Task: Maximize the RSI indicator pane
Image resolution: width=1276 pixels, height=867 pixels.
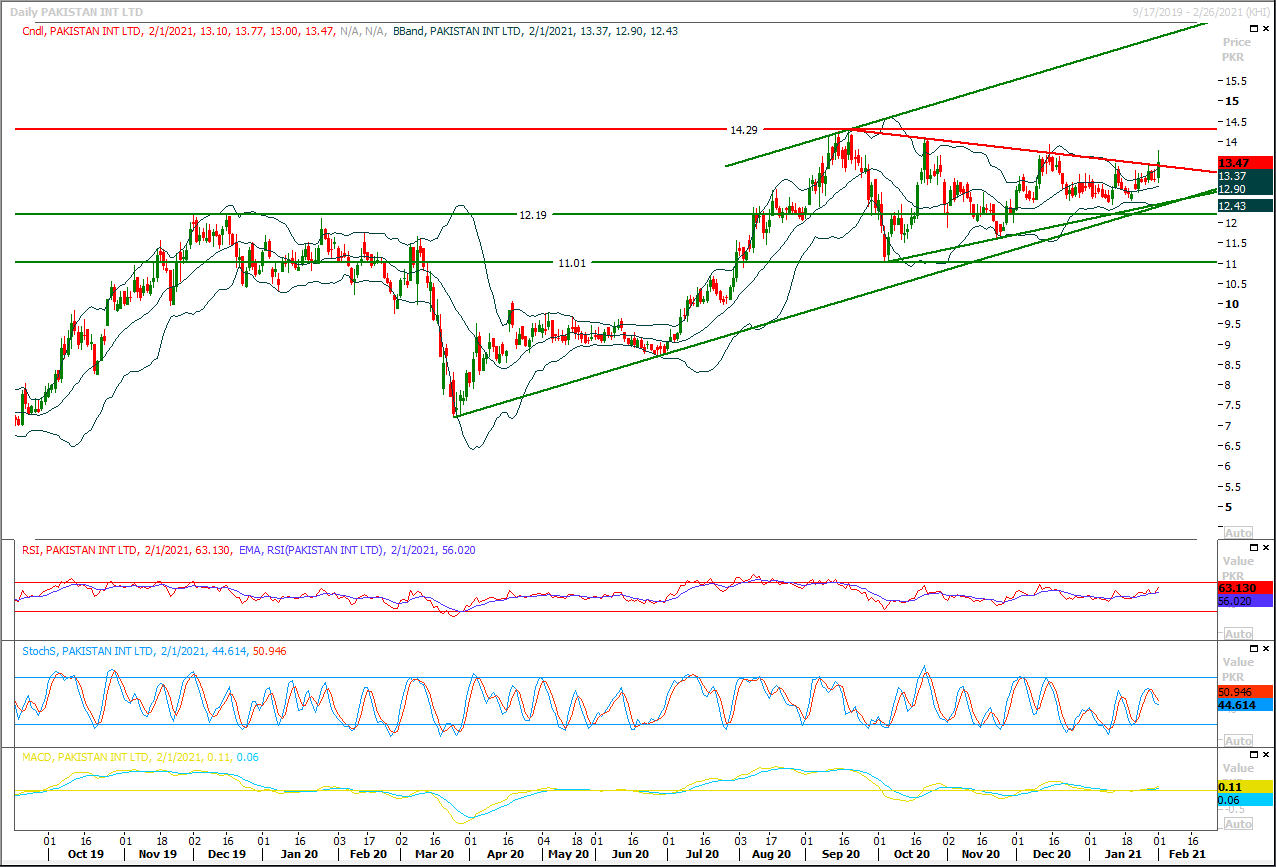Action: 1254,548
